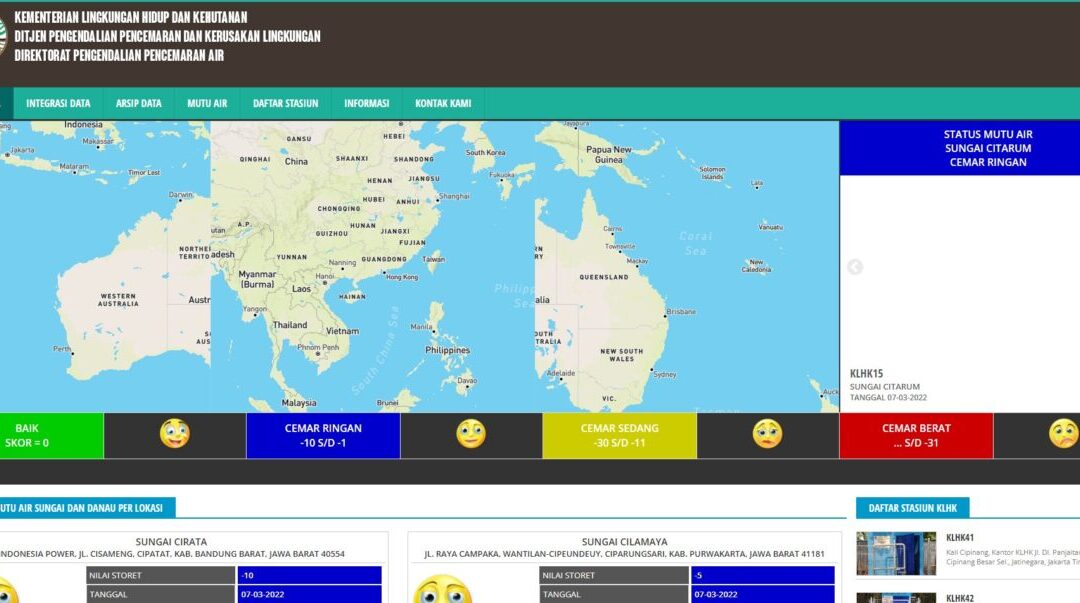The height and width of the screenshot is (603, 1080).
Task: Click Kementerian Lingkungan Hidup dan Kehutanan header title
Action: 131,17
